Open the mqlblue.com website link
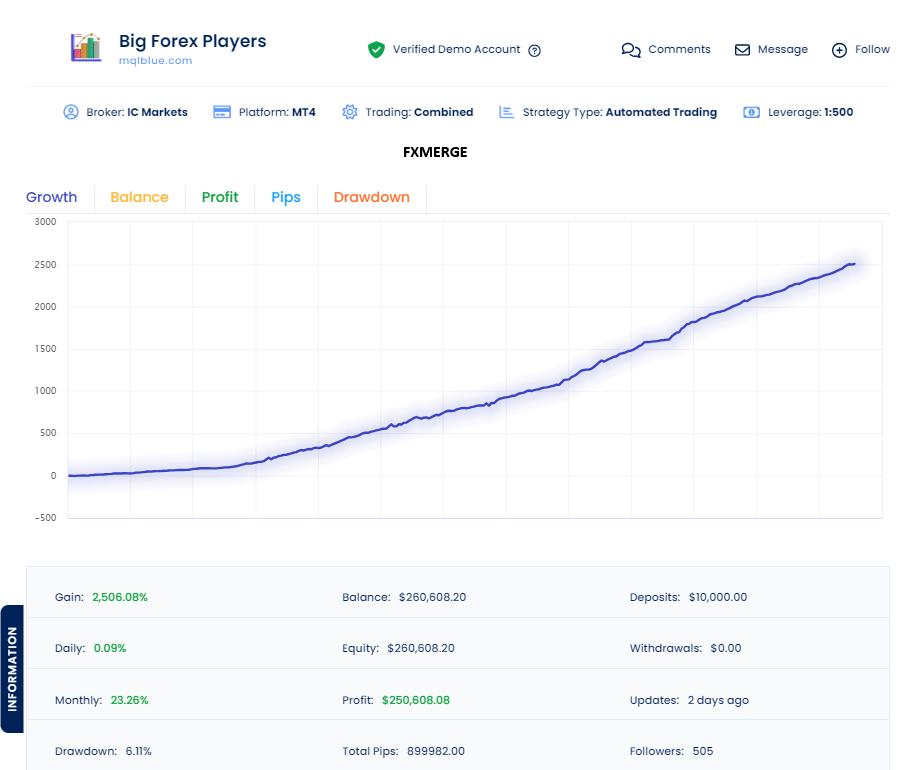Viewport: 917px width, 770px height. point(153,60)
